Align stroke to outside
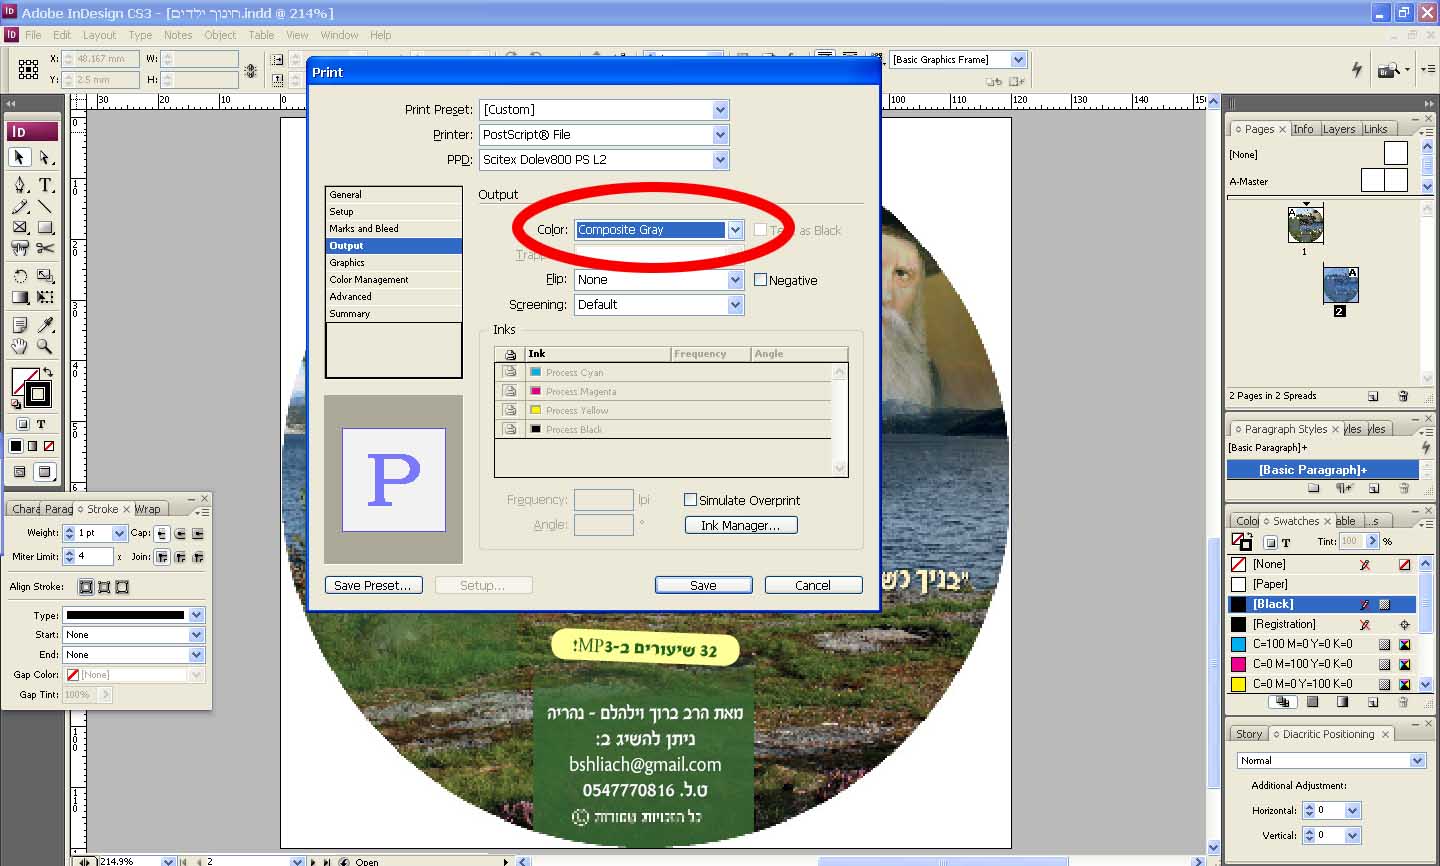Image resolution: width=1440 pixels, height=866 pixels. coord(122,587)
